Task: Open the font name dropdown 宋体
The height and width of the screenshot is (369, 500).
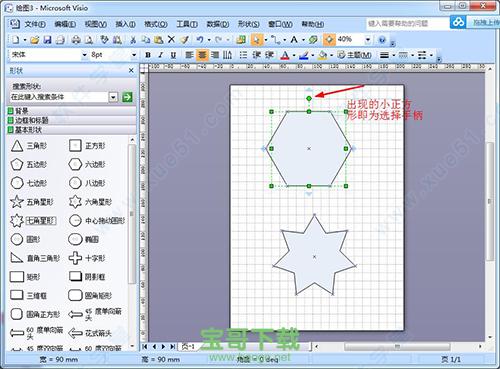Action: tap(85, 55)
